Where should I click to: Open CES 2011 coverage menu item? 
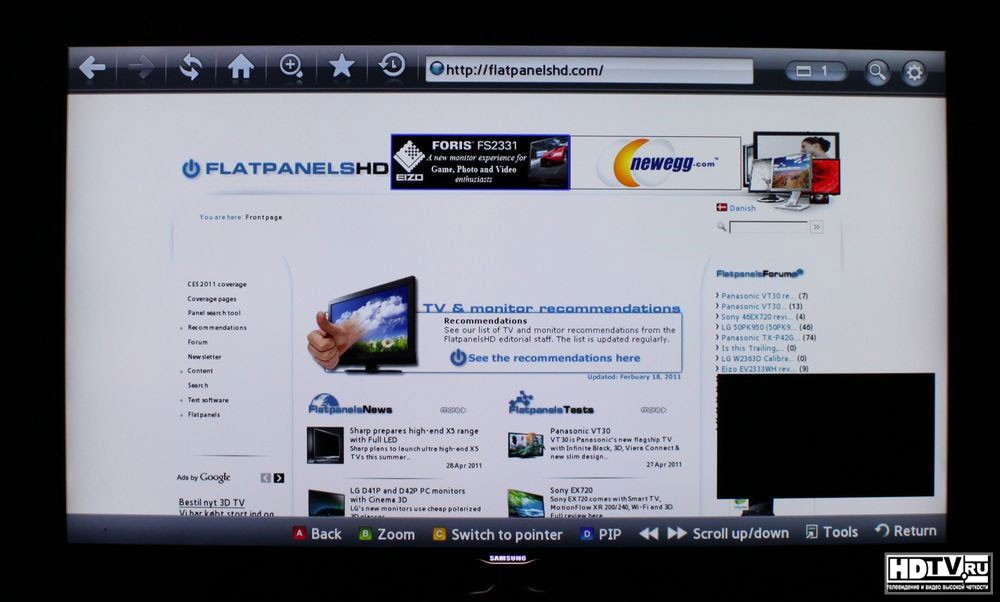point(217,284)
